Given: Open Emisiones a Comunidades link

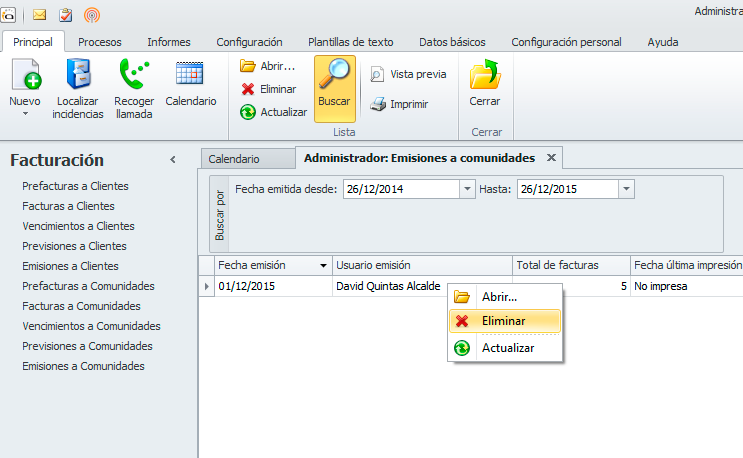Looking at the screenshot, I should point(83,366).
